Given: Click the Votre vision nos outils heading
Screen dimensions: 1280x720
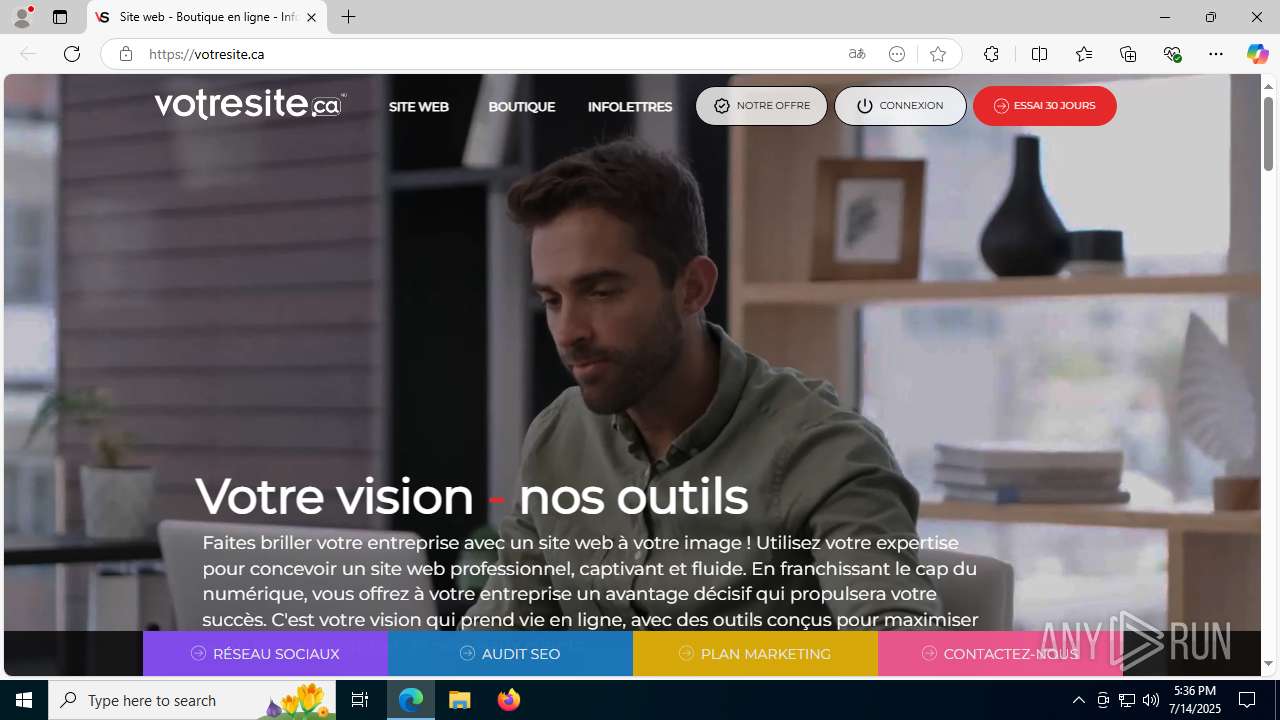Looking at the screenshot, I should tap(471, 496).
